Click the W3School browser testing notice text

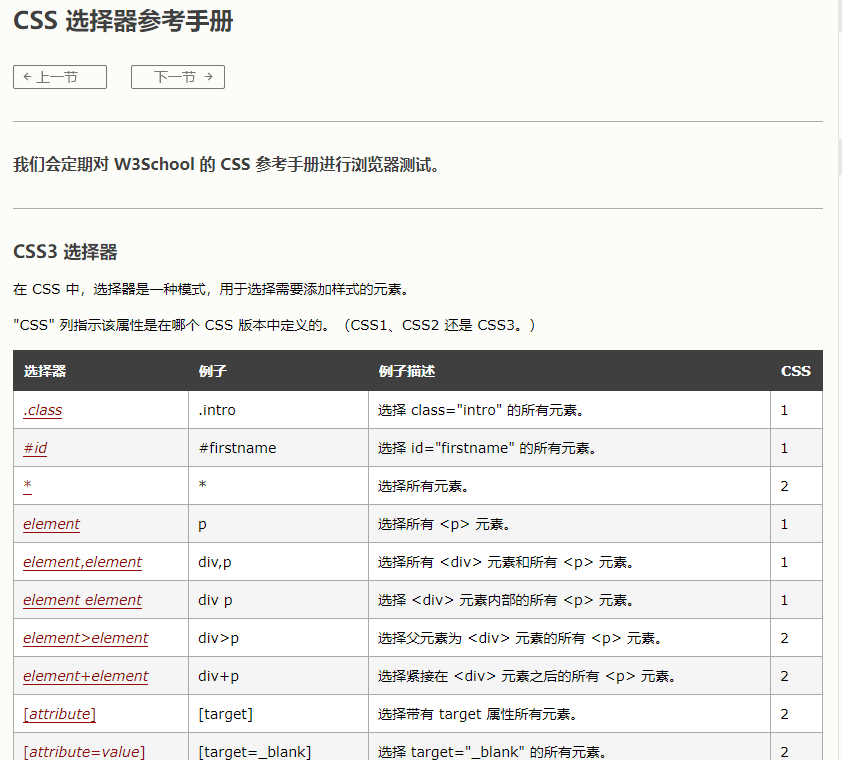point(226,164)
